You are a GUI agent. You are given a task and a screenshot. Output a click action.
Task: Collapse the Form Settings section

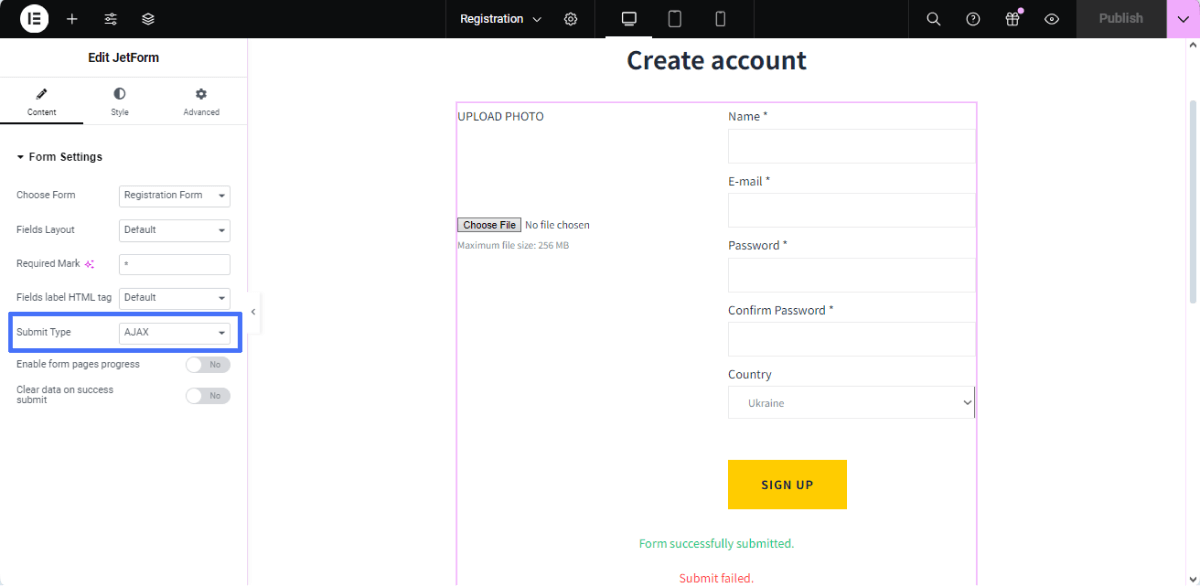[x=59, y=157]
